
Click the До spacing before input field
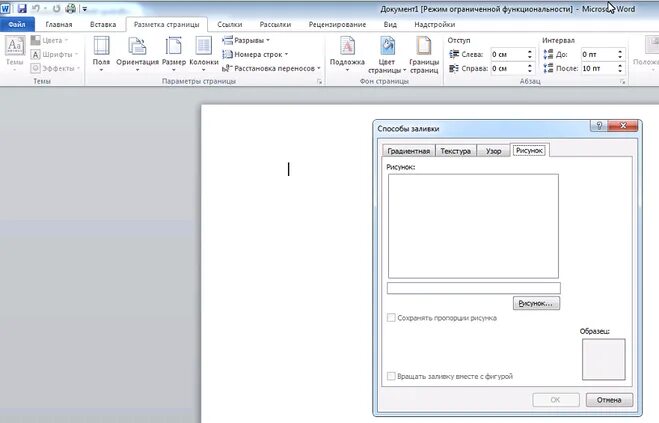(598, 54)
